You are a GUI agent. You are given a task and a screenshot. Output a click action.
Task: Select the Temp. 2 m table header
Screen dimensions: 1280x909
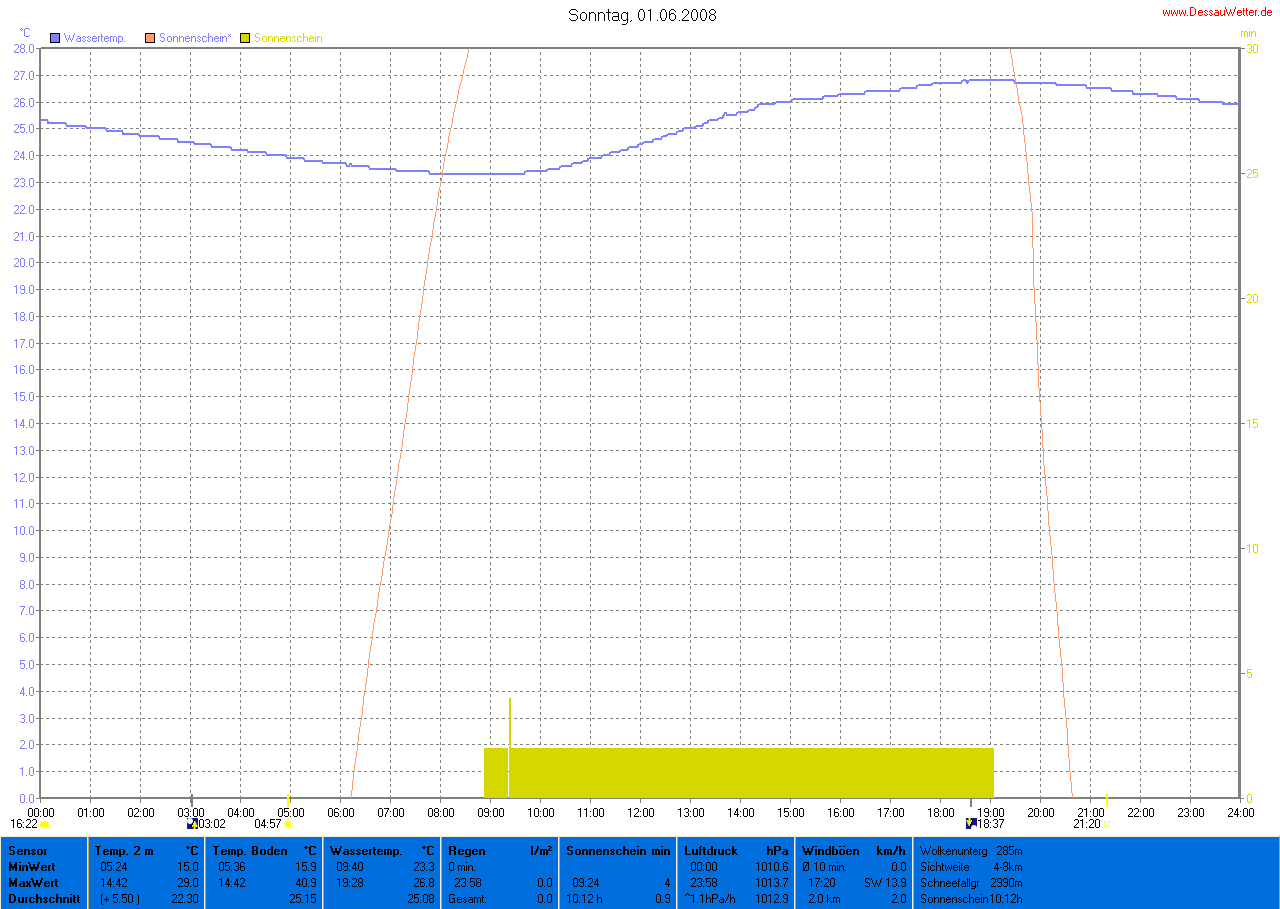click(124, 851)
